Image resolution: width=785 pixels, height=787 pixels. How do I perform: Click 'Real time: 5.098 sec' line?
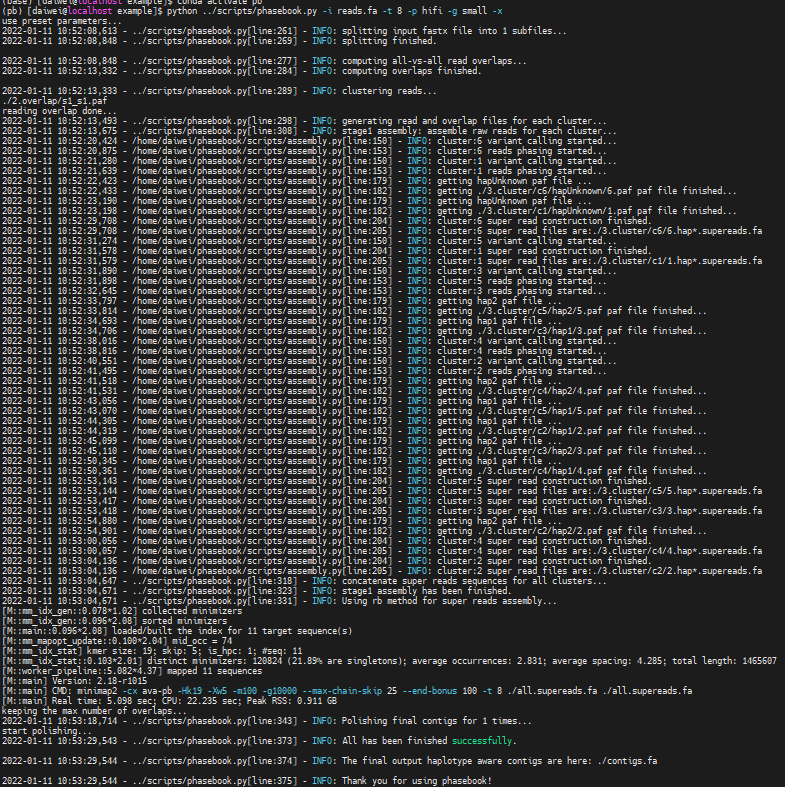point(170,702)
